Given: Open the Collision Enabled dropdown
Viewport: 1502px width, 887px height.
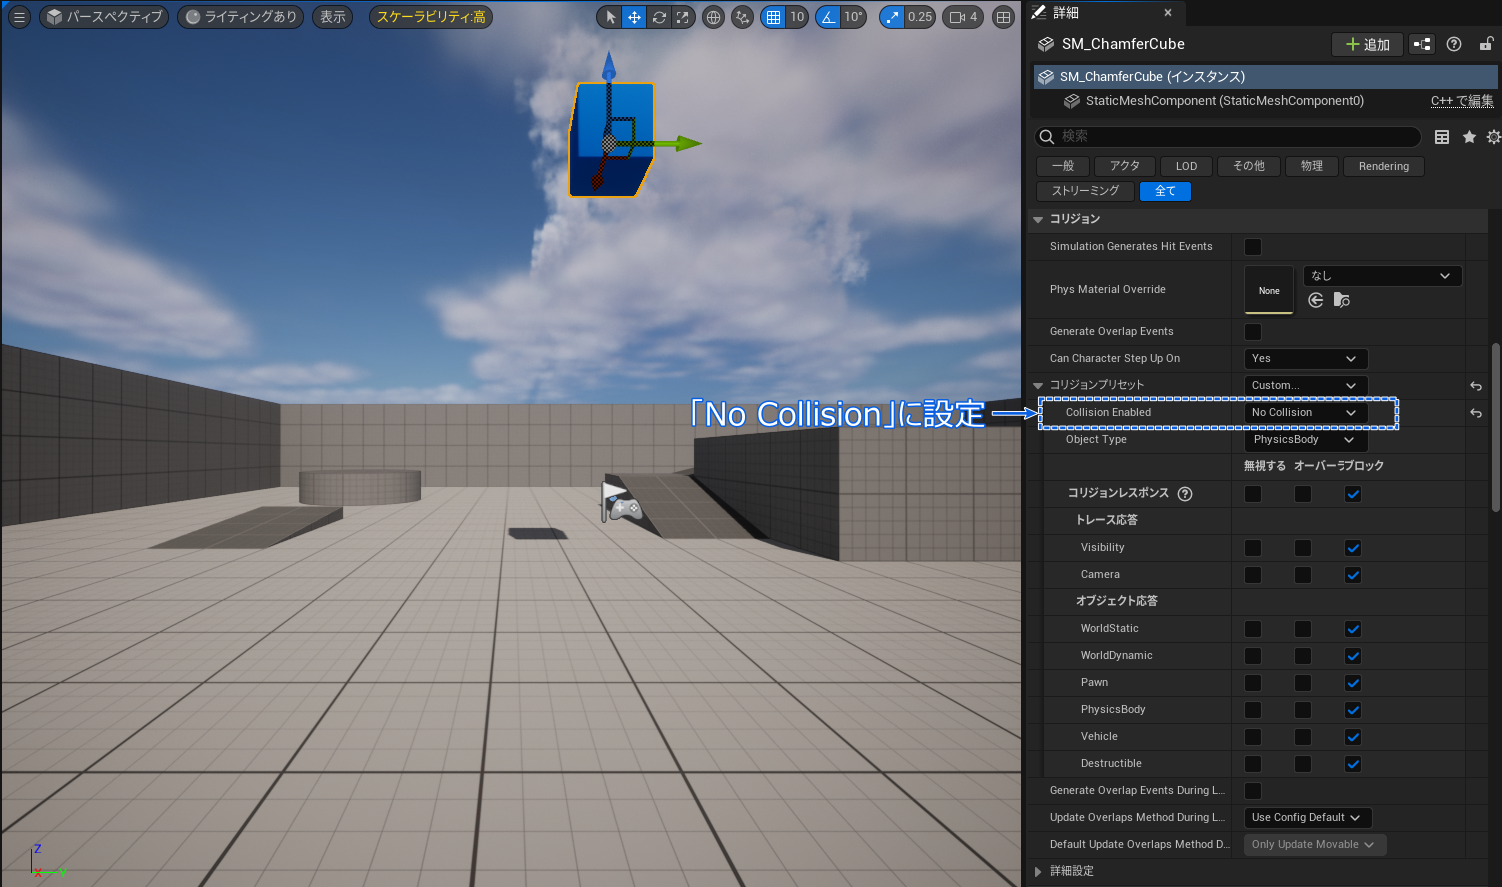Looking at the screenshot, I should pyautogui.click(x=1305, y=413).
